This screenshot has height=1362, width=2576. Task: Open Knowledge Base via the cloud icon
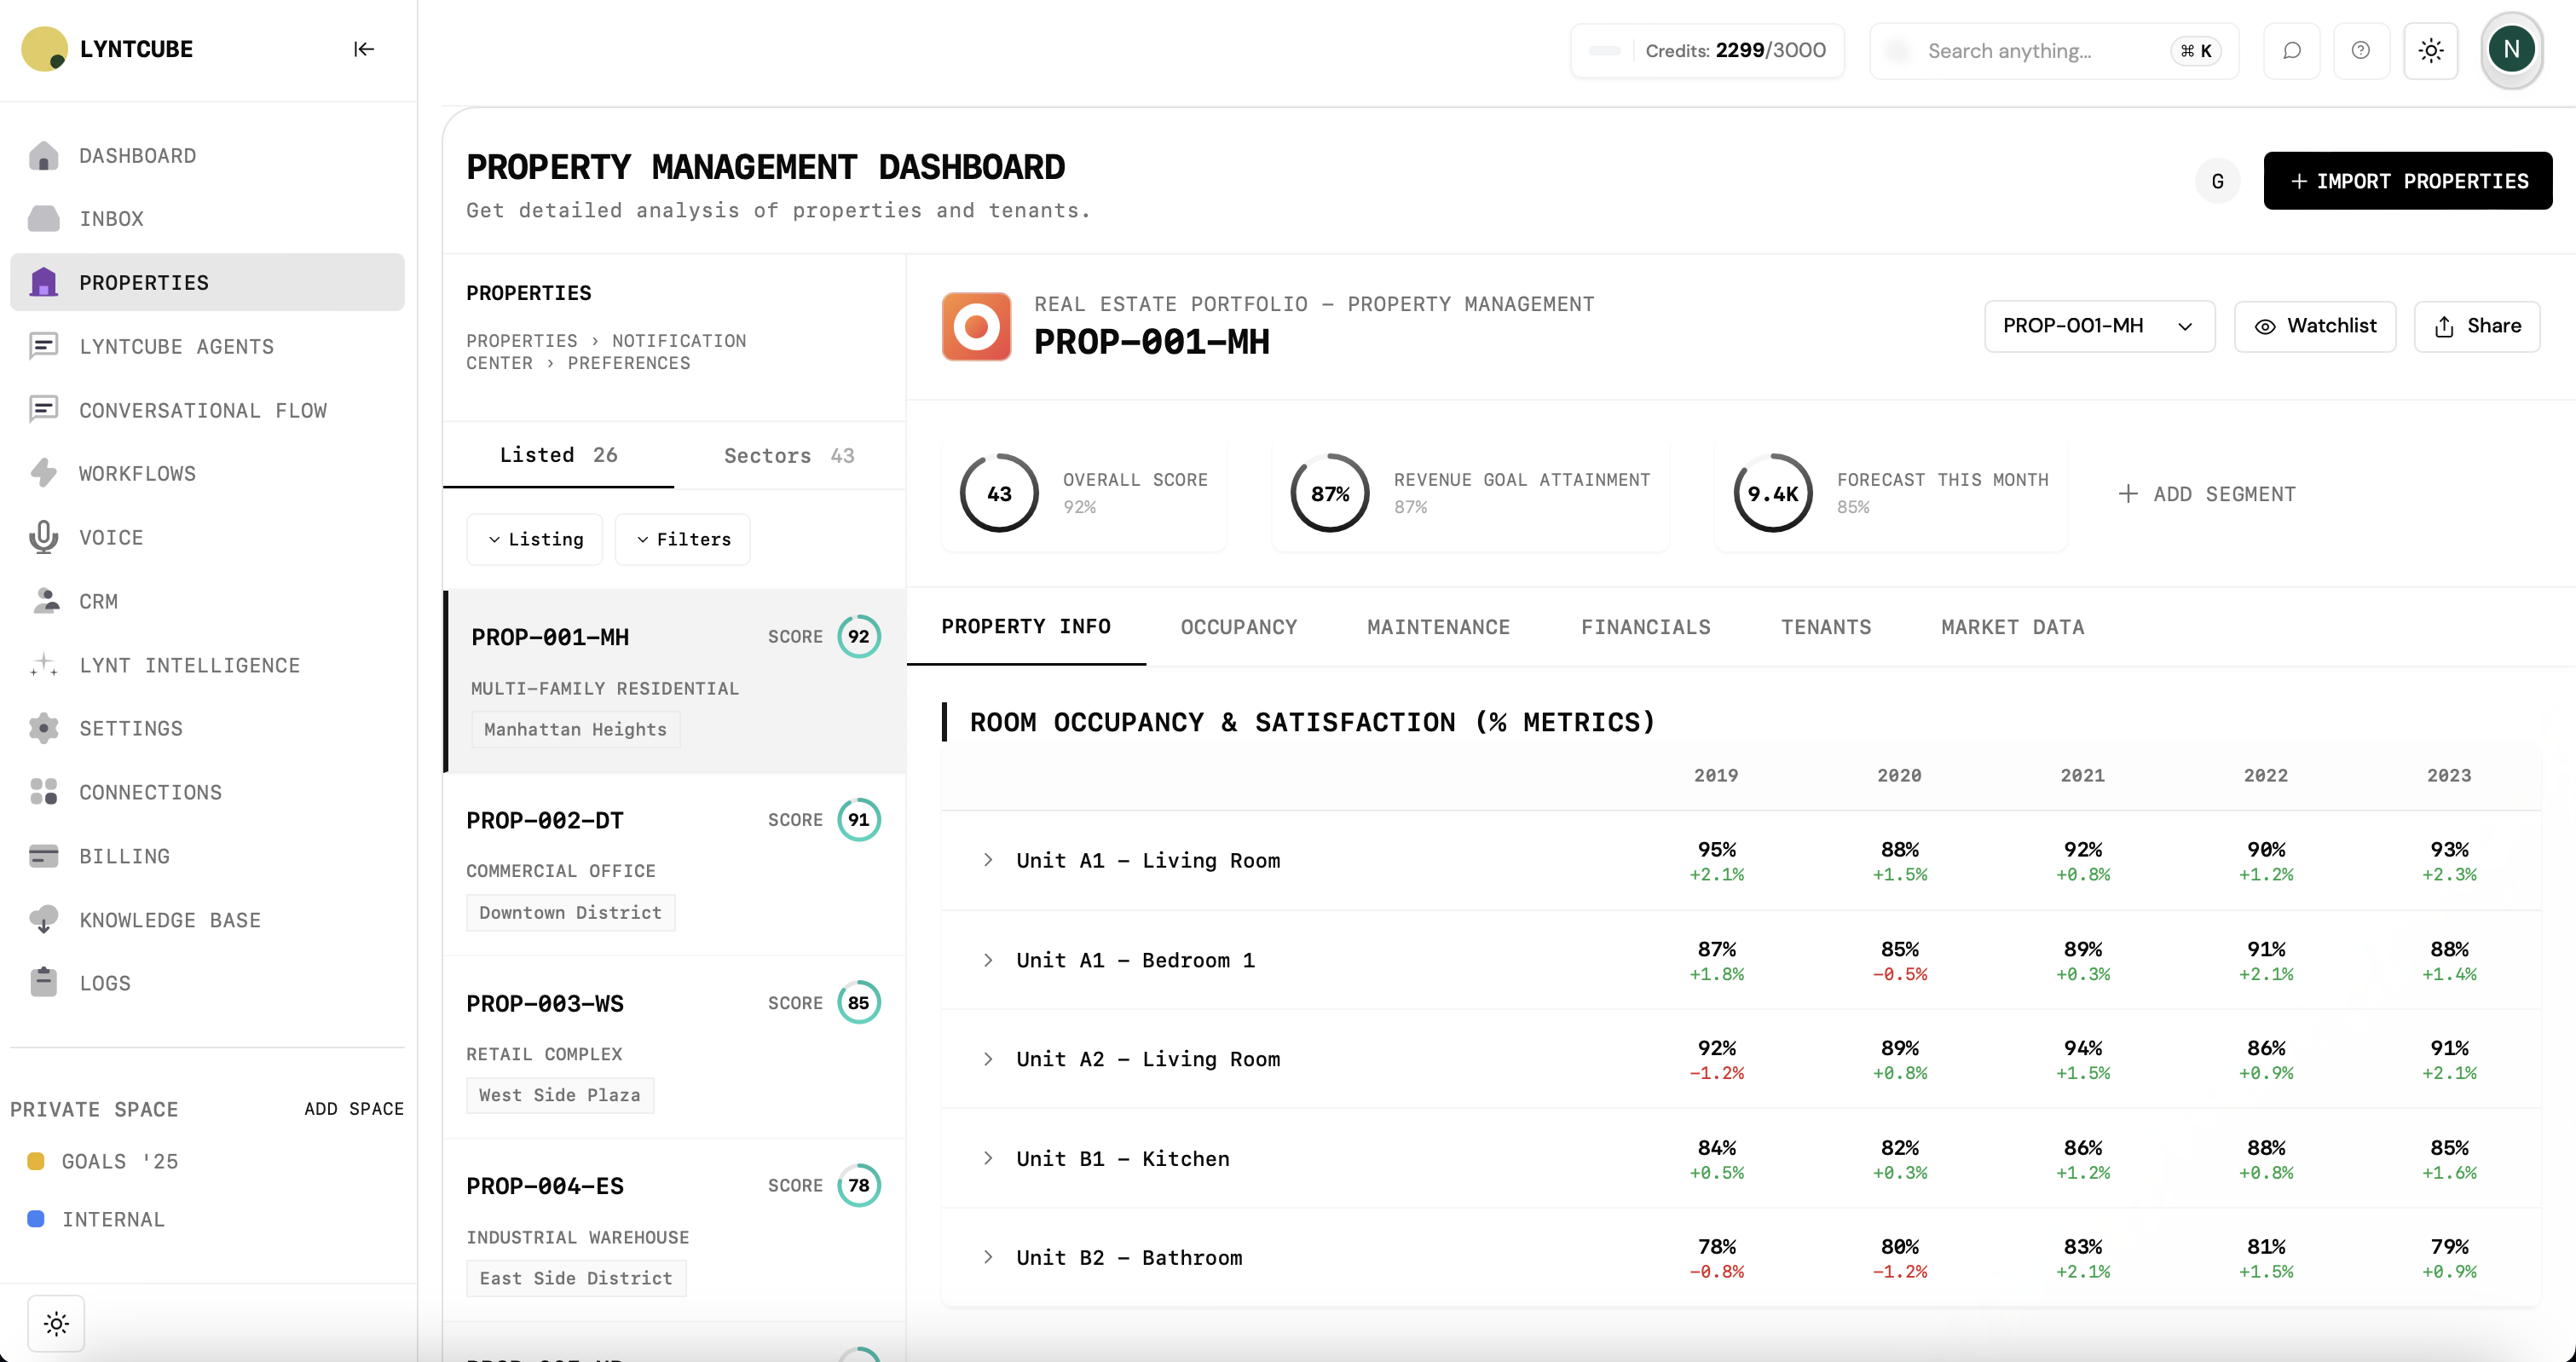[x=43, y=919]
